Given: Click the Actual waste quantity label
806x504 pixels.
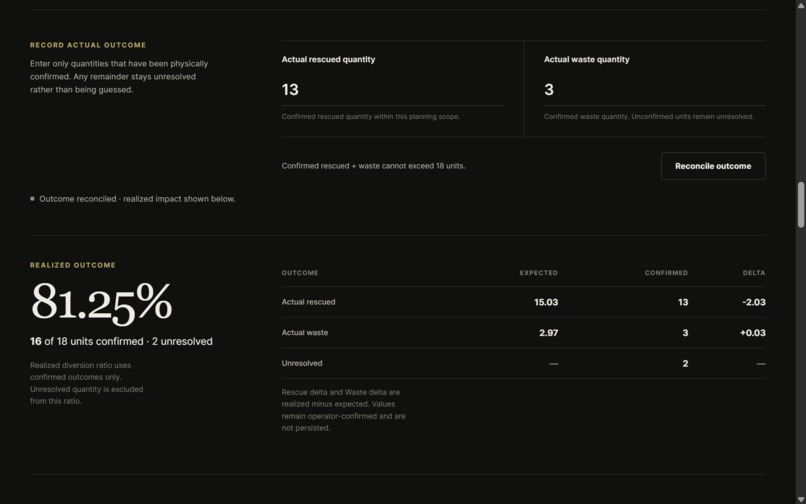Looking at the screenshot, I should coord(587,59).
